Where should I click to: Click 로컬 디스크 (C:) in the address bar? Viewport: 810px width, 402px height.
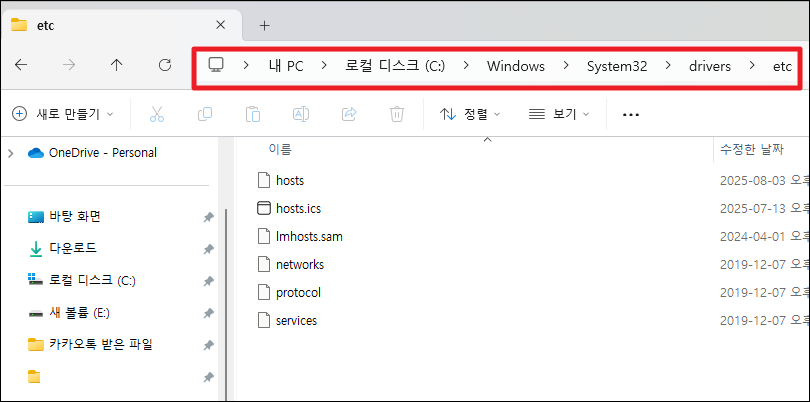(395, 66)
